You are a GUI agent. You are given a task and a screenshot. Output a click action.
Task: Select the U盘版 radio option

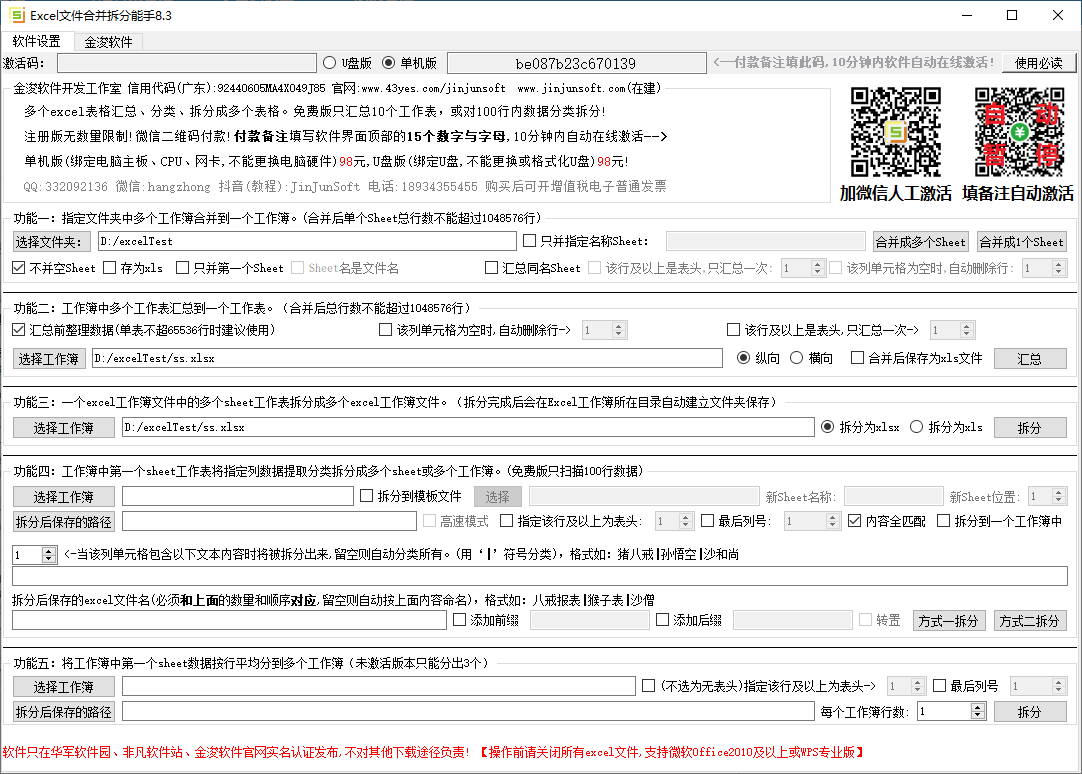point(331,63)
